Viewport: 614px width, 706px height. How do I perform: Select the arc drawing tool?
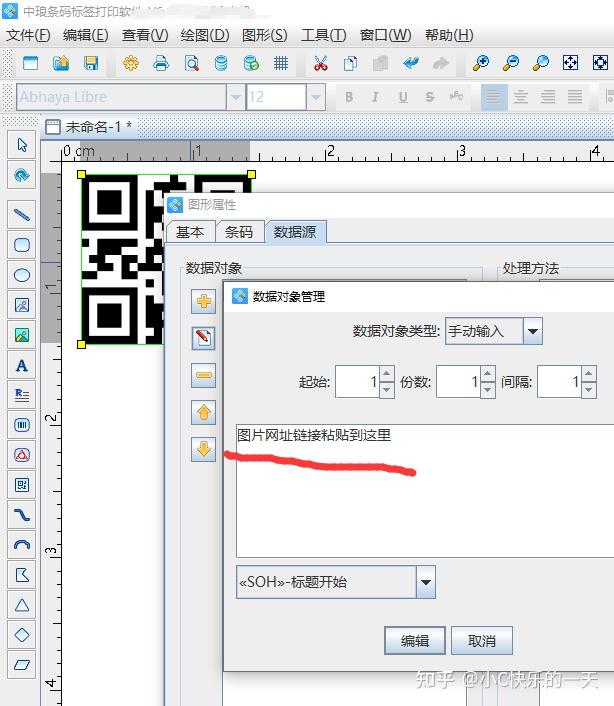(22, 545)
